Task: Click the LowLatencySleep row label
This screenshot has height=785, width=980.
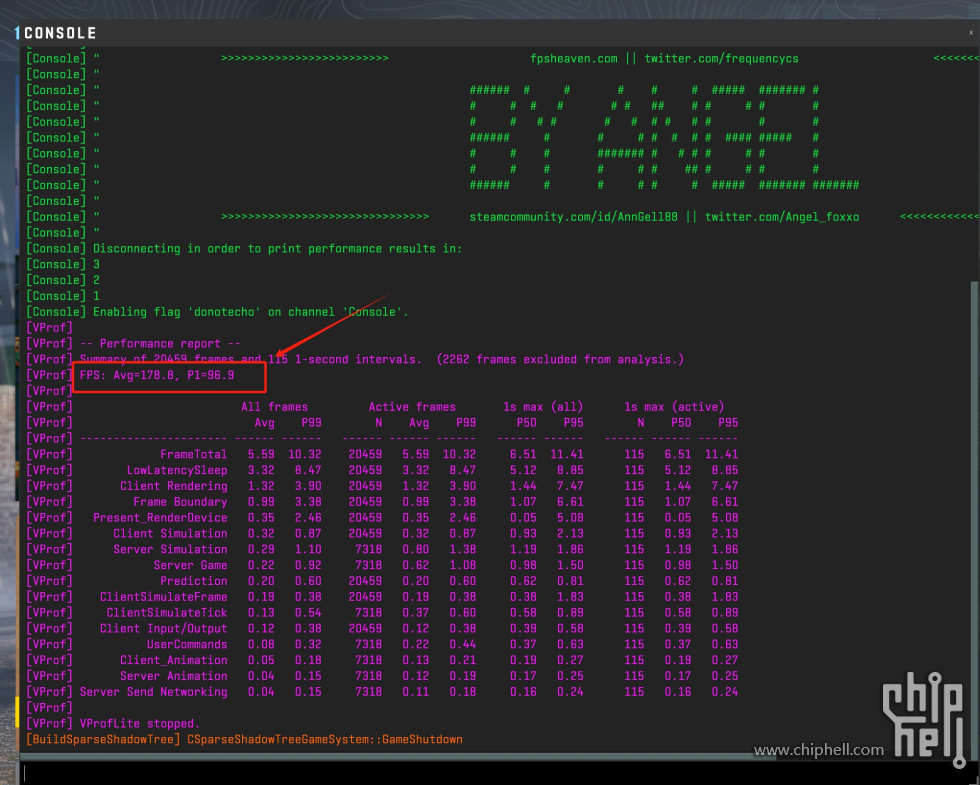Action: click(177, 470)
